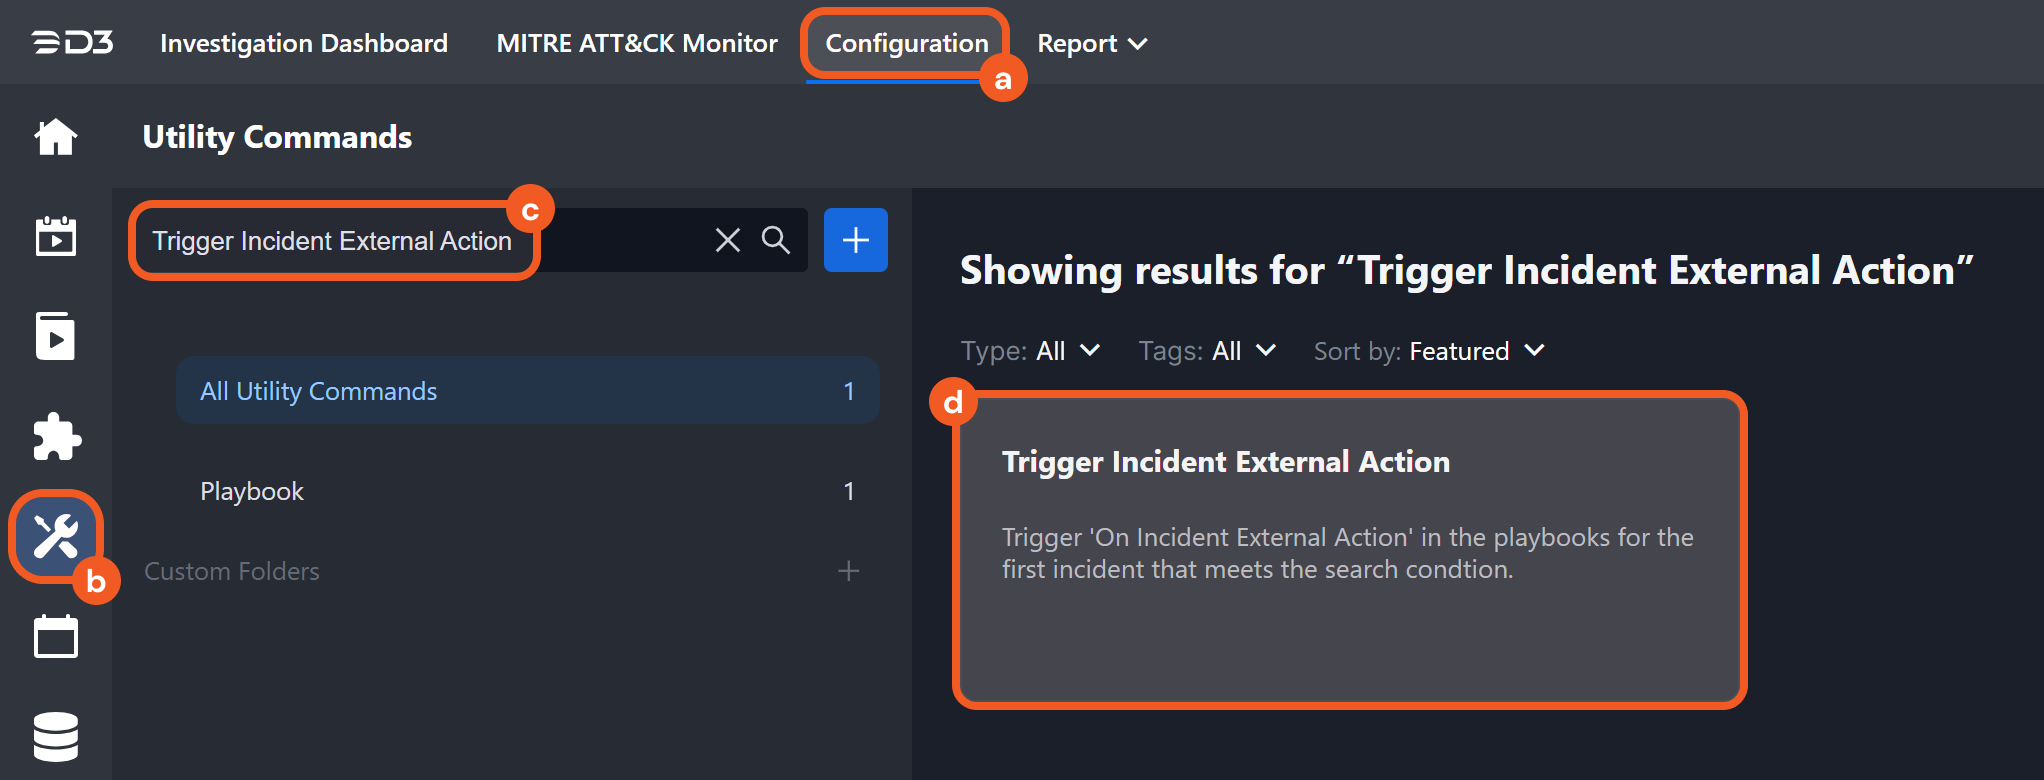Clear search text with the X icon
This screenshot has height=780, width=2044.
click(728, 240)
